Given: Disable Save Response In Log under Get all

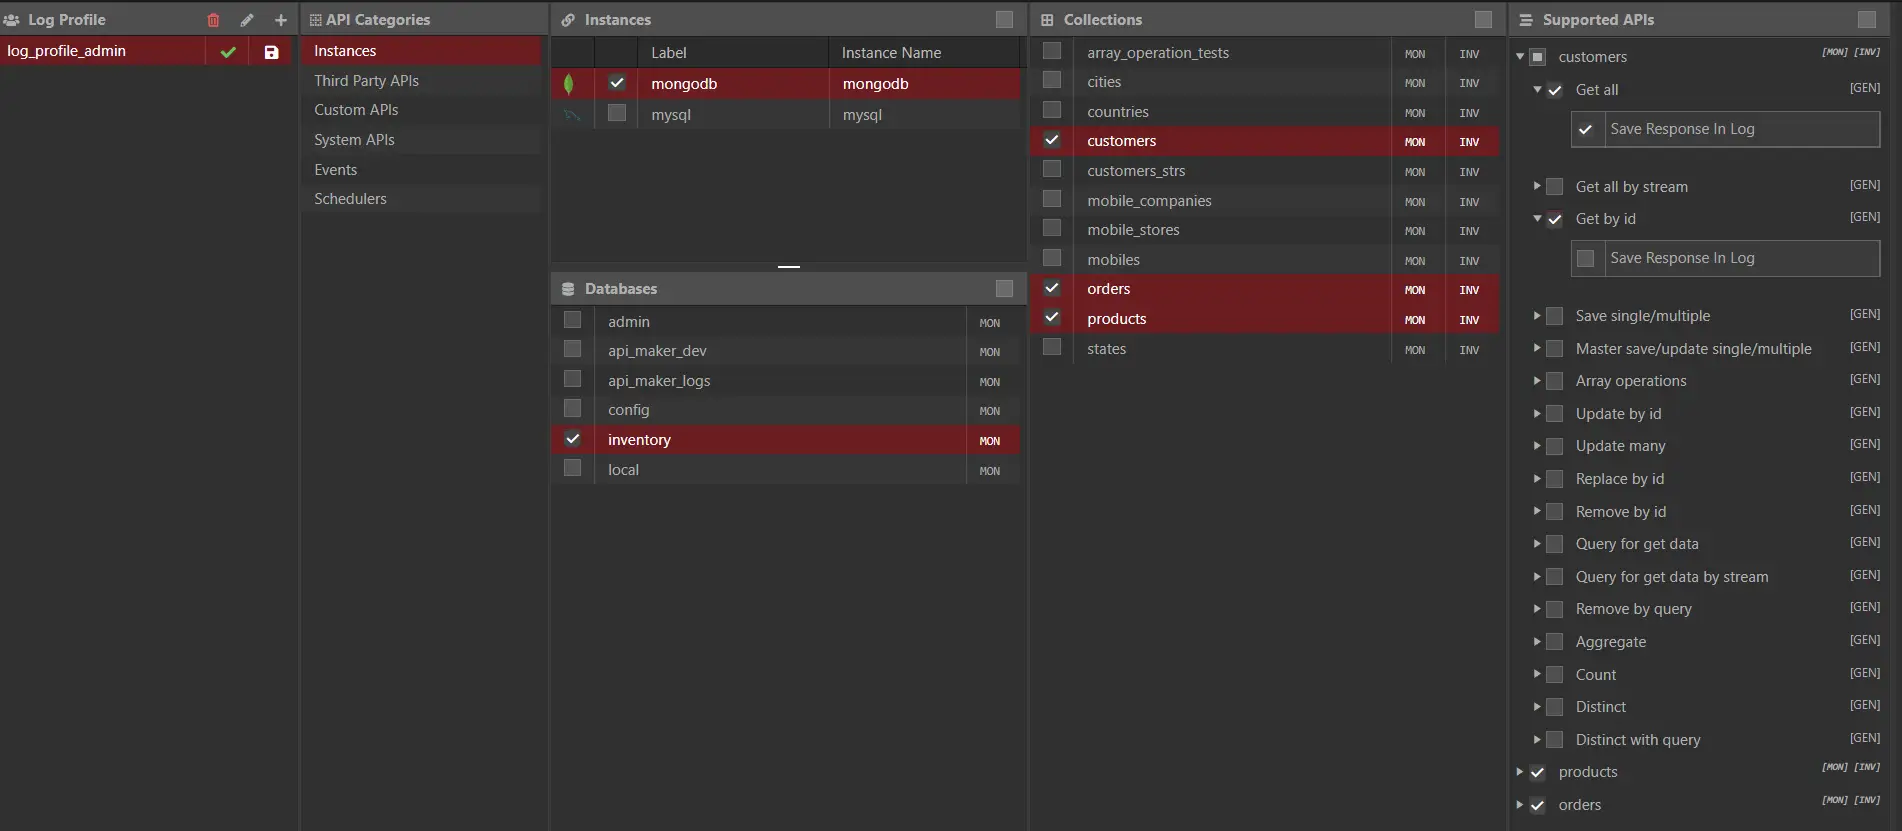Looking at the screenshot, I should pyautogui.click(x=1586, y=130).
